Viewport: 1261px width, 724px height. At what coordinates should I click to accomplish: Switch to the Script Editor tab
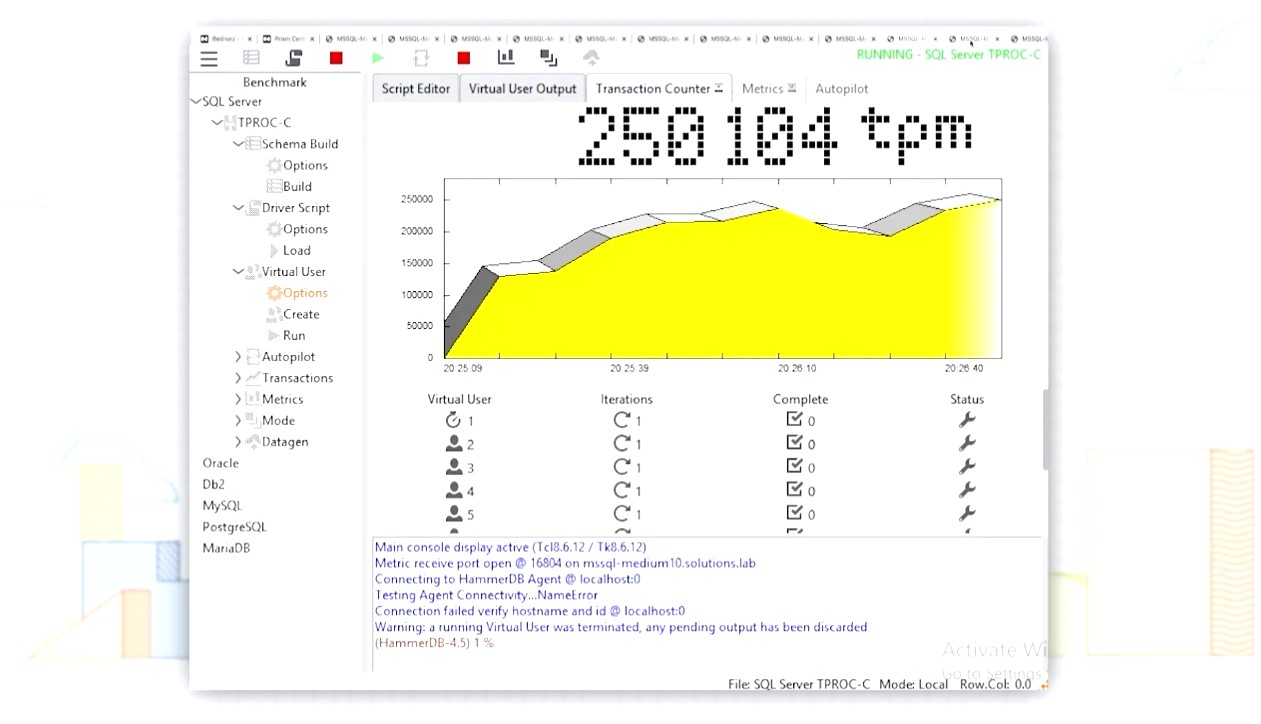point(415,88)
